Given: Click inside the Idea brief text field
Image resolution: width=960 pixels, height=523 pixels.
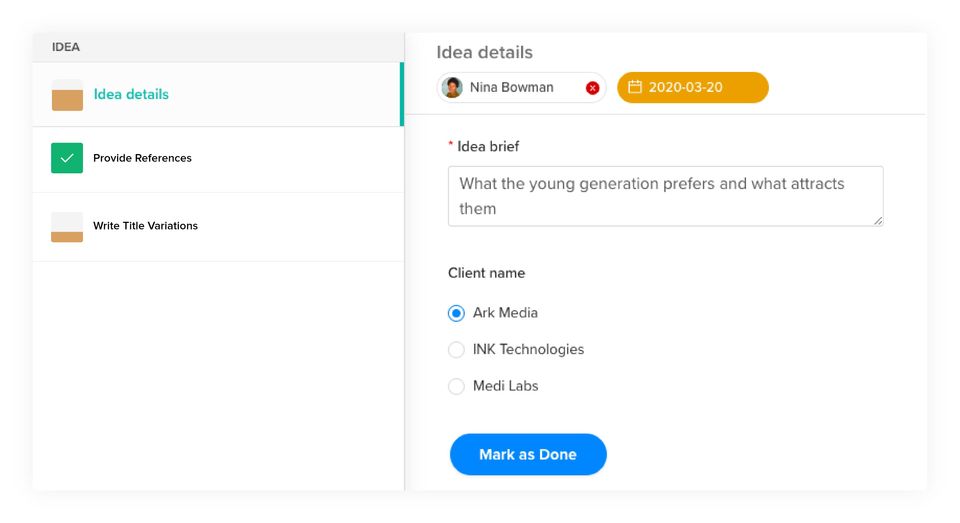Looking at the screenshot, I should click(x=666, y=196).
